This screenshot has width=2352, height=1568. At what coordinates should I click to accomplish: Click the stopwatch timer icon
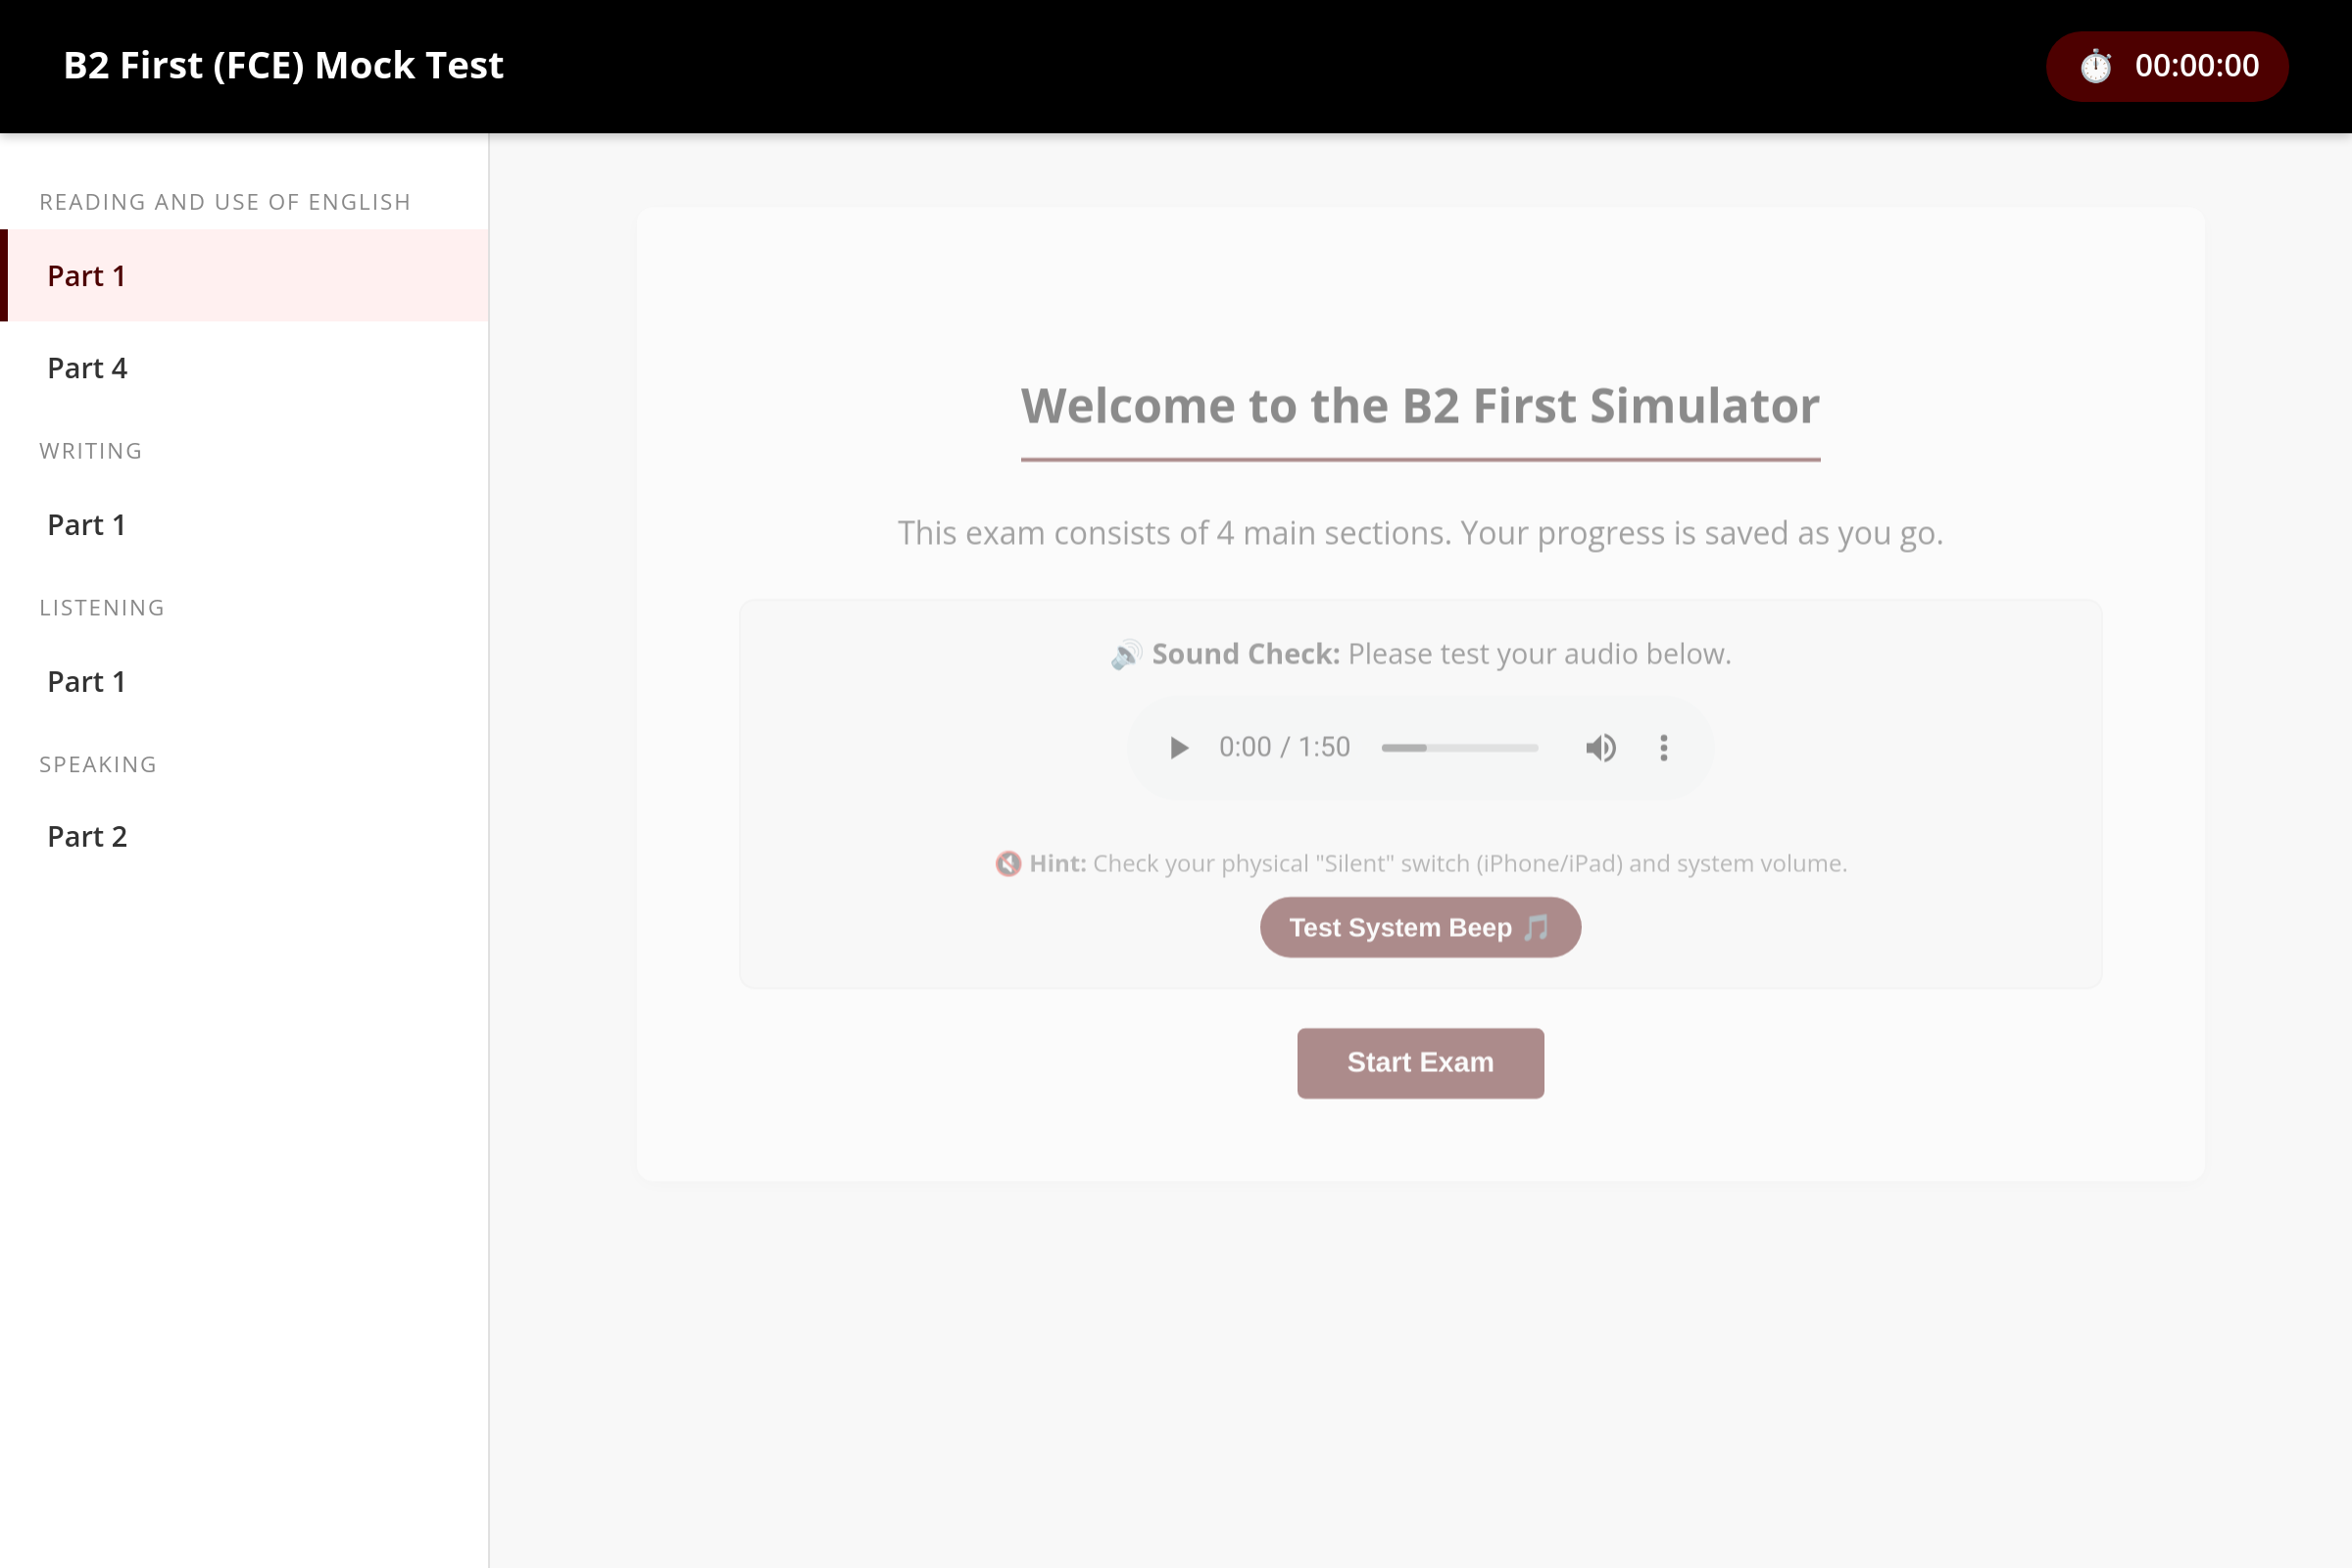click(2095, 67)
